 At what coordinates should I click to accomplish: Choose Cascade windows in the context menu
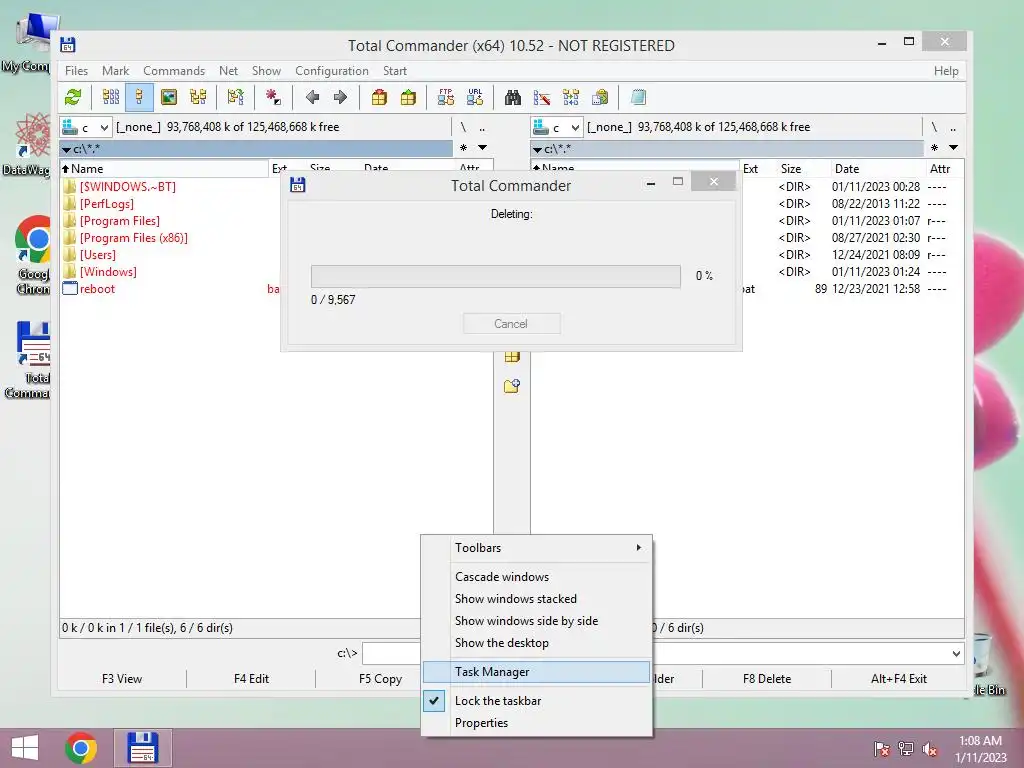[x=536, y=577]
